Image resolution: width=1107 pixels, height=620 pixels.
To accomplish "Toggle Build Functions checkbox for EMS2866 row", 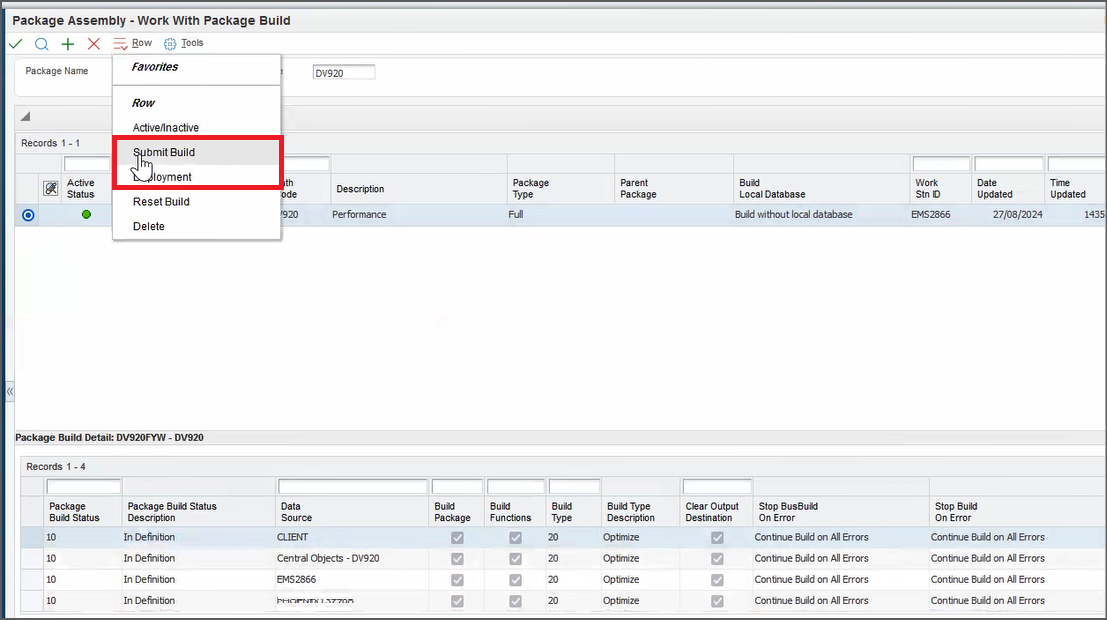I will (x=515, y=580).
